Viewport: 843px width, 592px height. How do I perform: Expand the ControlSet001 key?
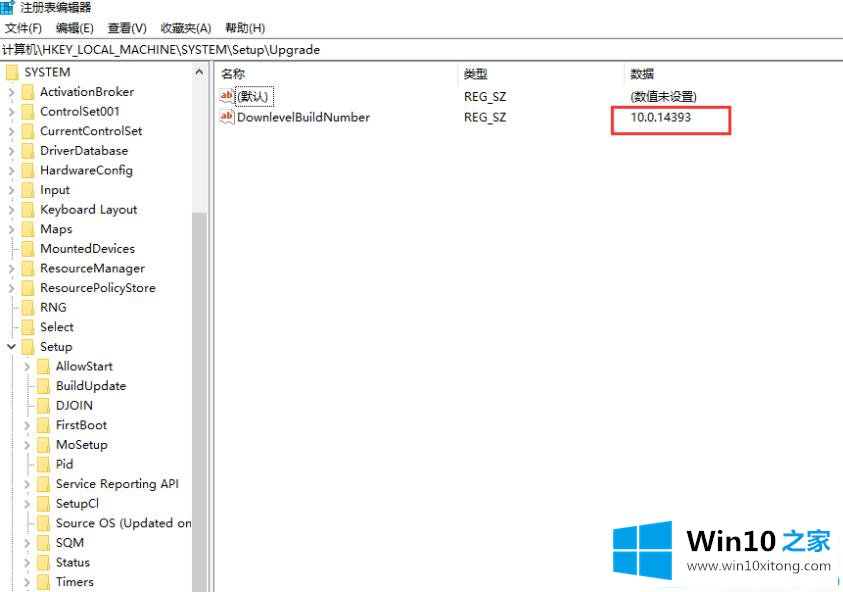11,112
